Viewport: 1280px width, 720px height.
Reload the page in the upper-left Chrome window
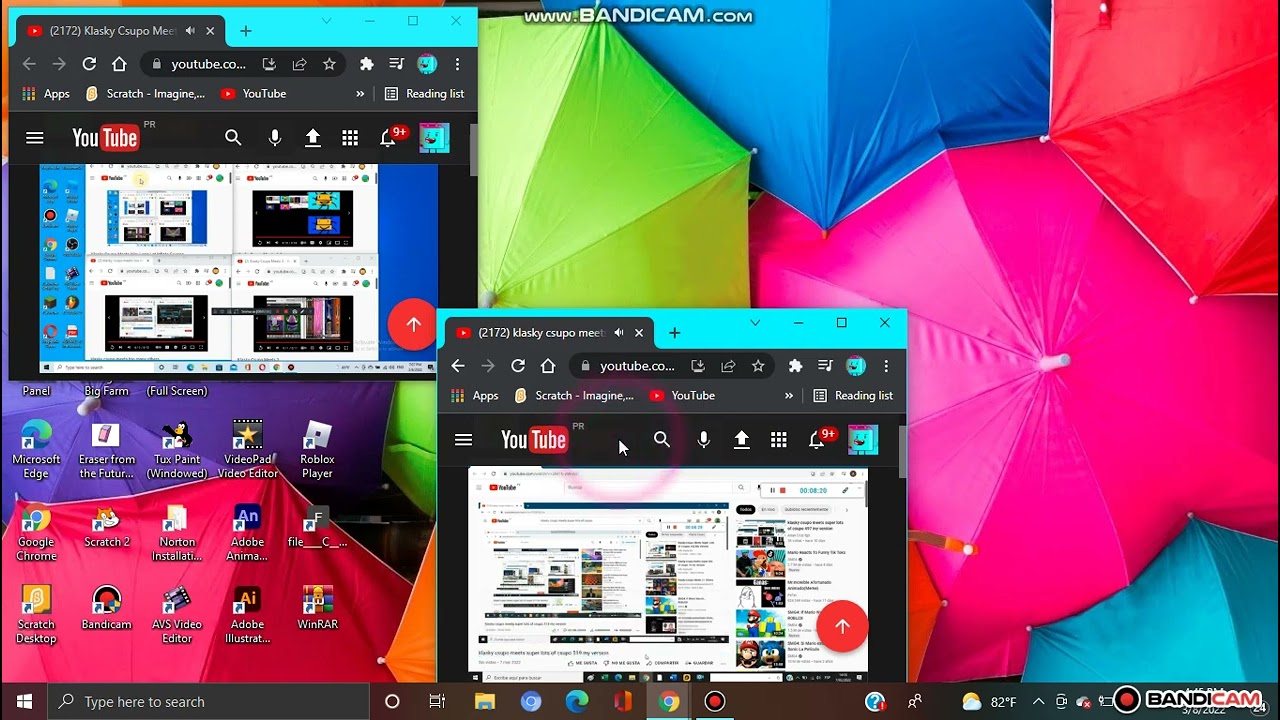pos(89,64)
